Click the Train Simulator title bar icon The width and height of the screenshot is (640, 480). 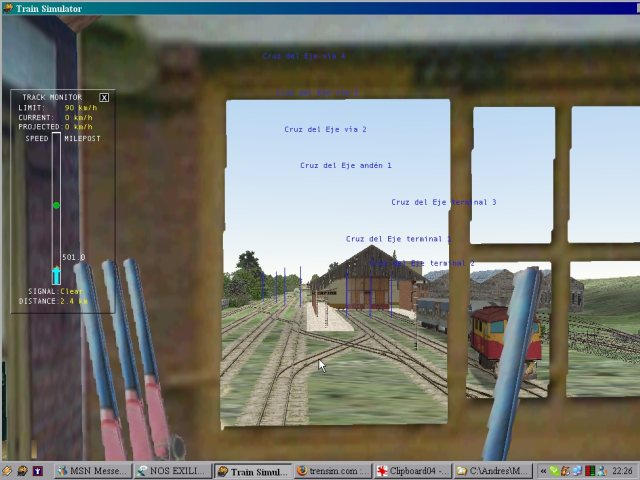pos(7,8)
